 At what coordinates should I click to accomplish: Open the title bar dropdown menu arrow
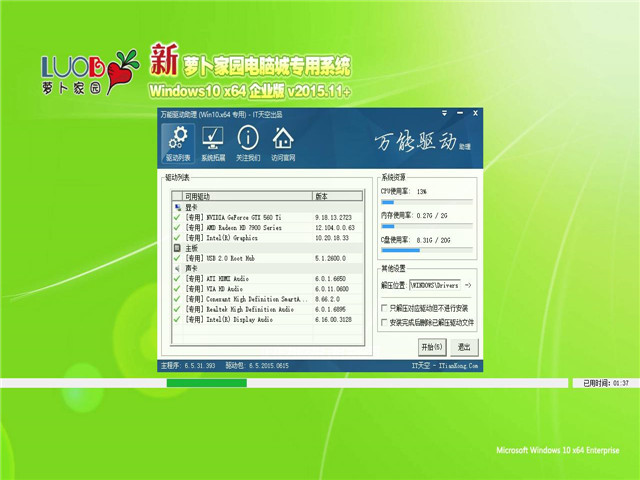pyautogui.click(x=444, y=113)
